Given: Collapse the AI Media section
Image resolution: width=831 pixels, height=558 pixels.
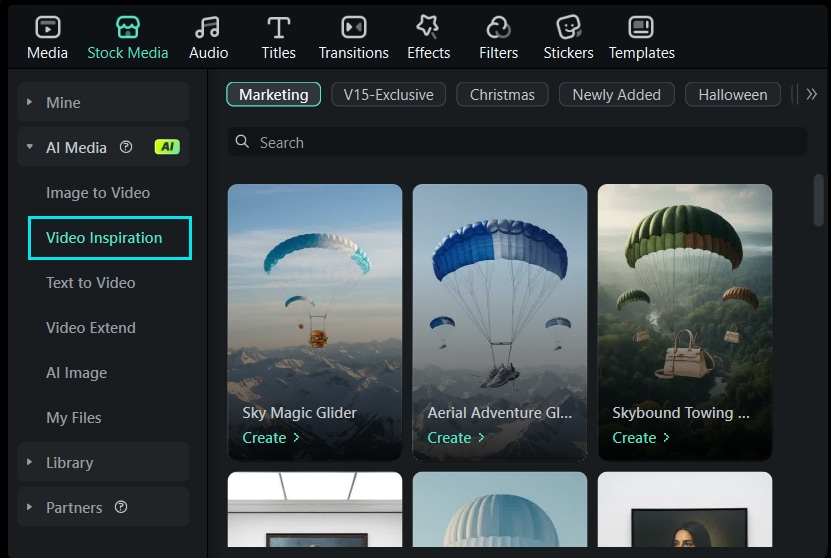Looking at the screenshot, I should tap(30, 147).
